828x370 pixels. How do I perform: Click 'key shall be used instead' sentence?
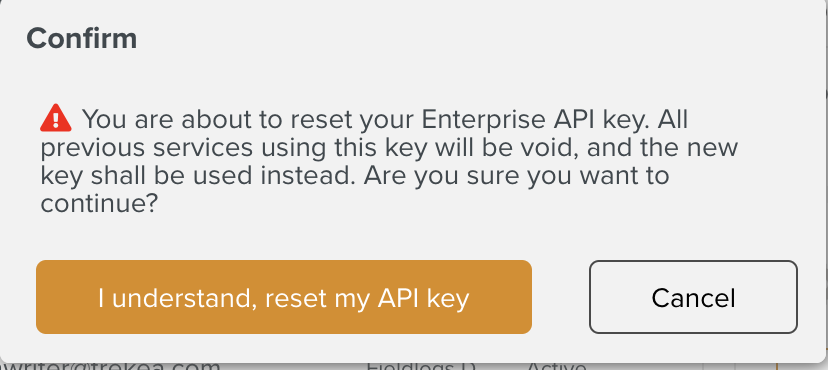coord(195,175)
